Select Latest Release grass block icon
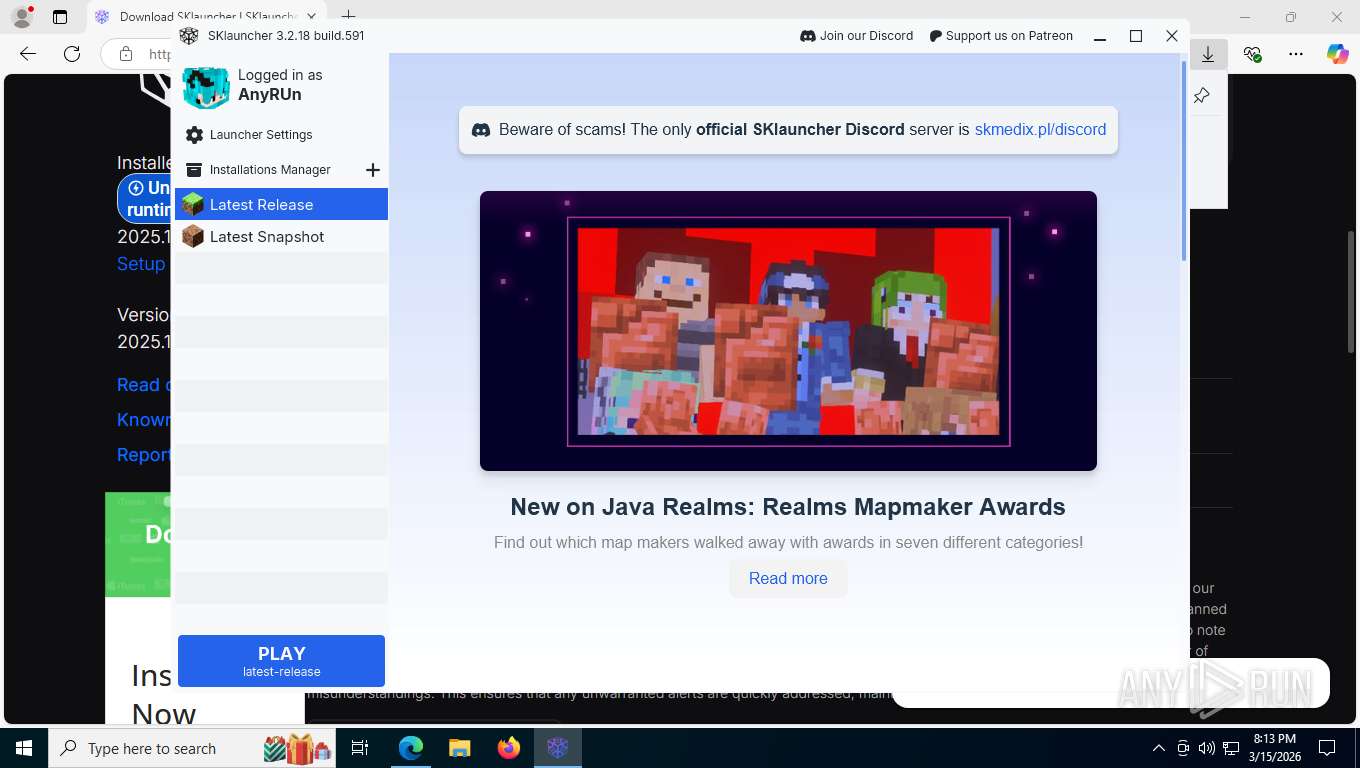The height and width of the screenshot is (768, 1360). (193, 204)
